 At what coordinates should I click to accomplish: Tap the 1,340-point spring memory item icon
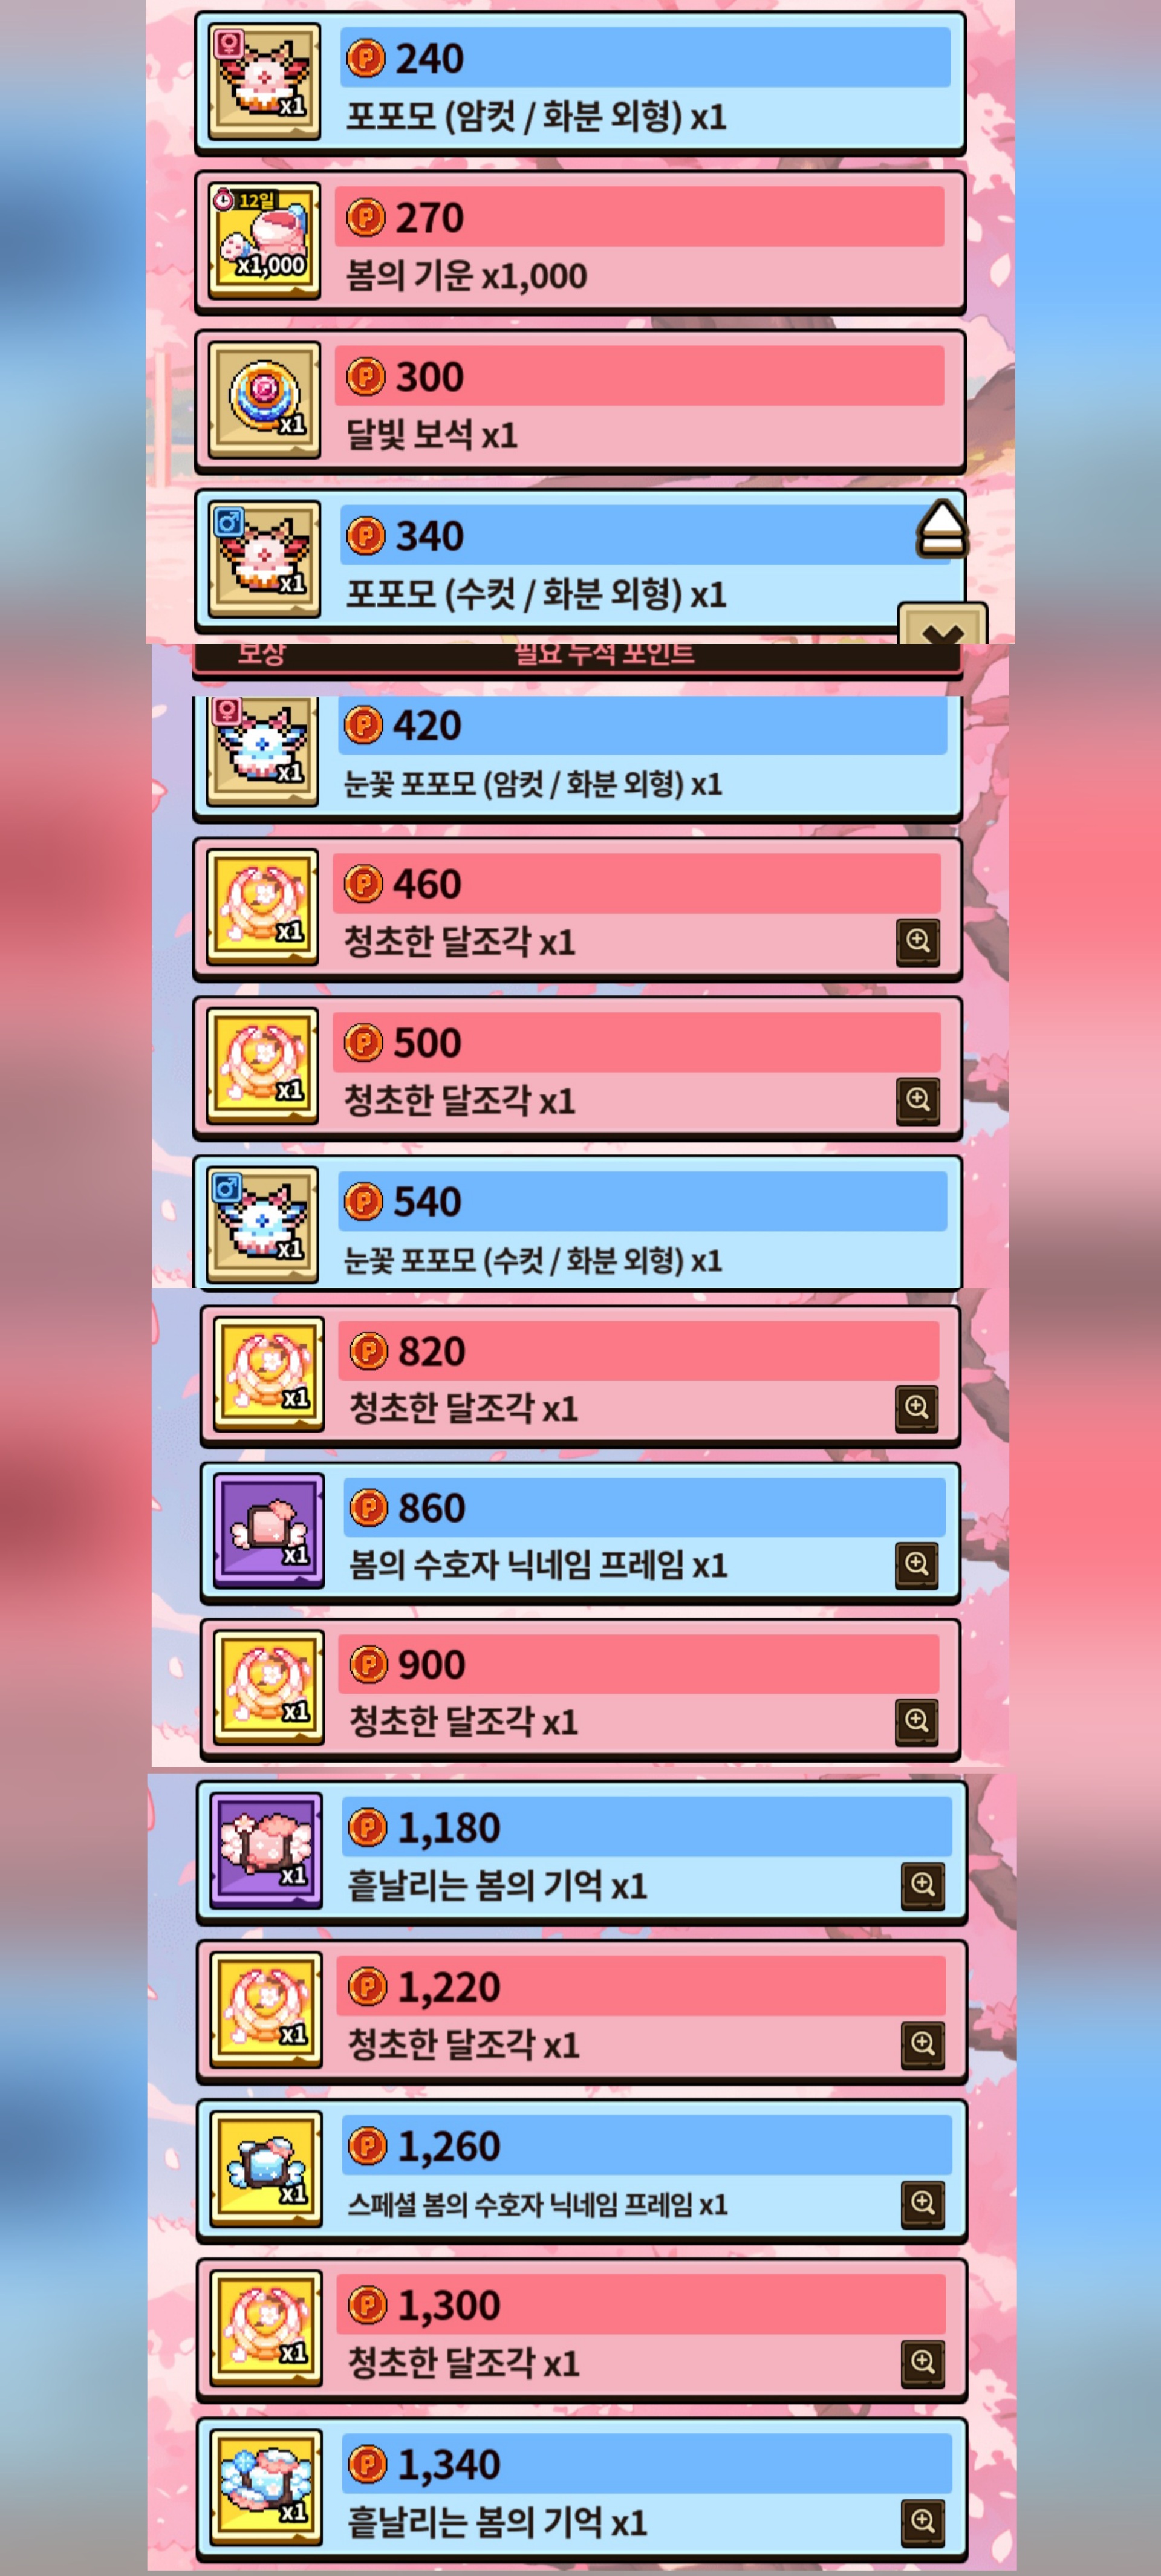[266, 2487]
